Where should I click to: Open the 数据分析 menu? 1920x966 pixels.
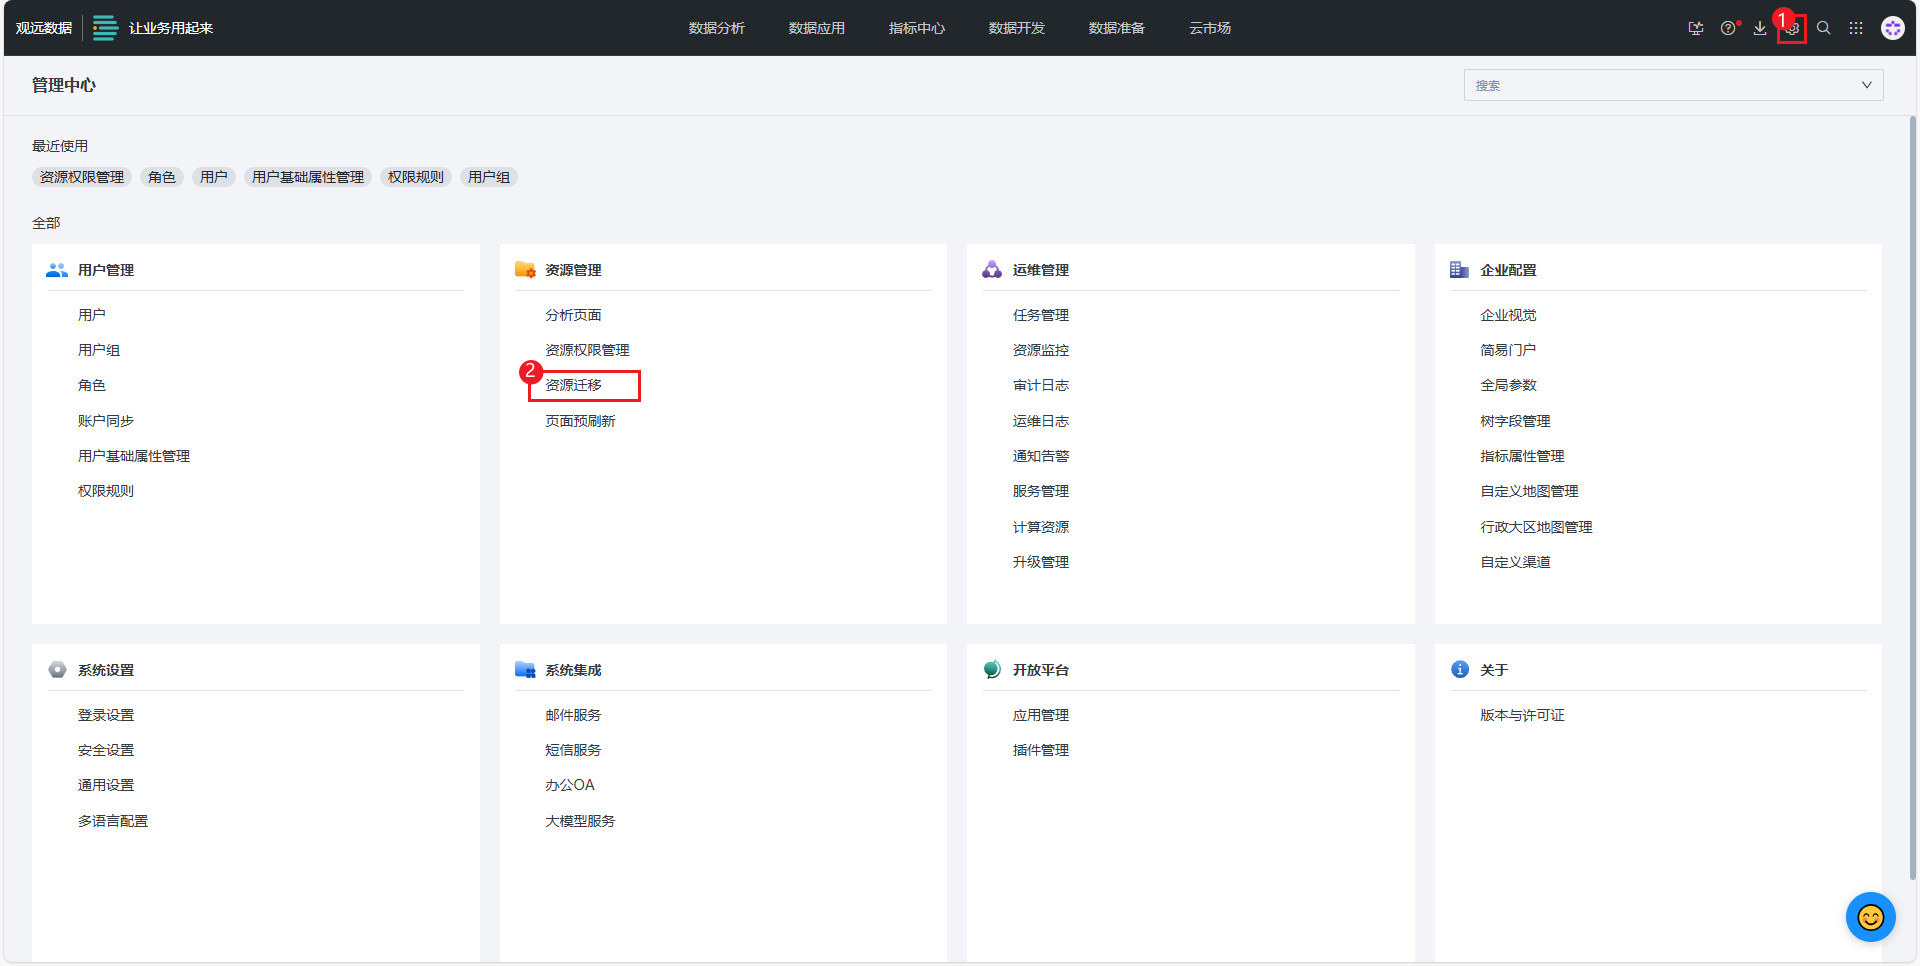pos(716,28)
